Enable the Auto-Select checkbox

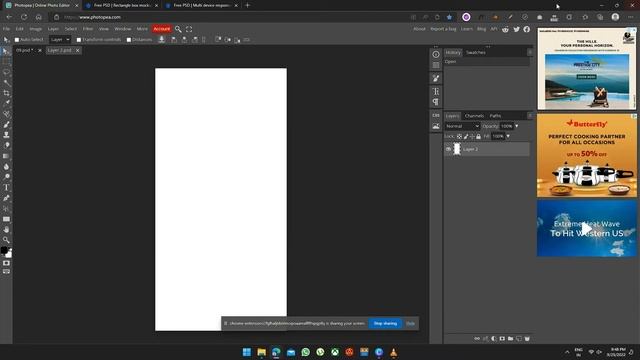(x=17, y=40)
